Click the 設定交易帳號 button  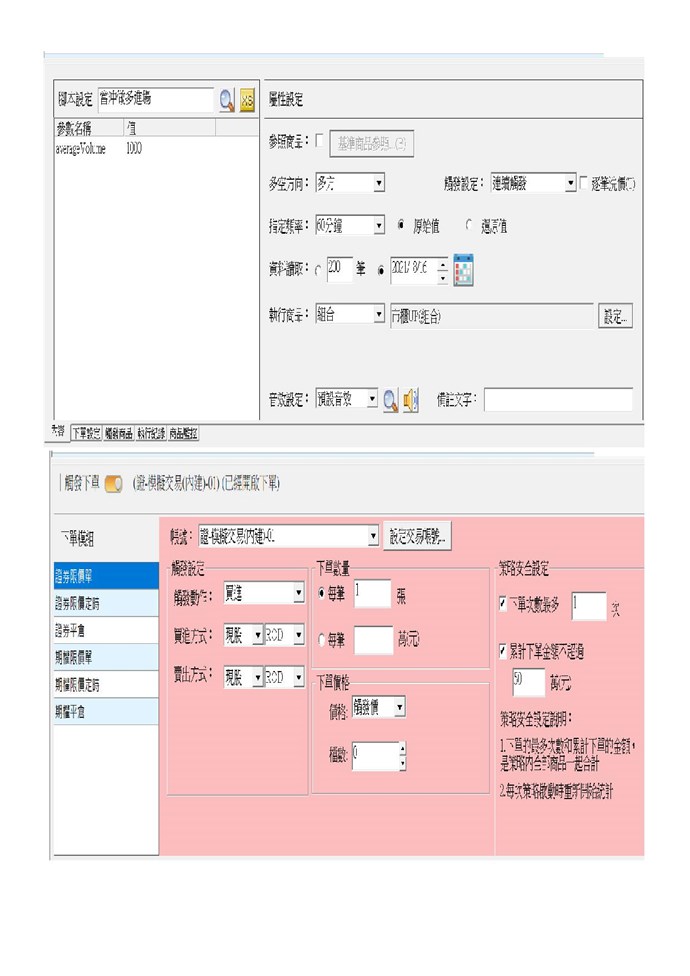pyautogui.click(x=417, y=536)
